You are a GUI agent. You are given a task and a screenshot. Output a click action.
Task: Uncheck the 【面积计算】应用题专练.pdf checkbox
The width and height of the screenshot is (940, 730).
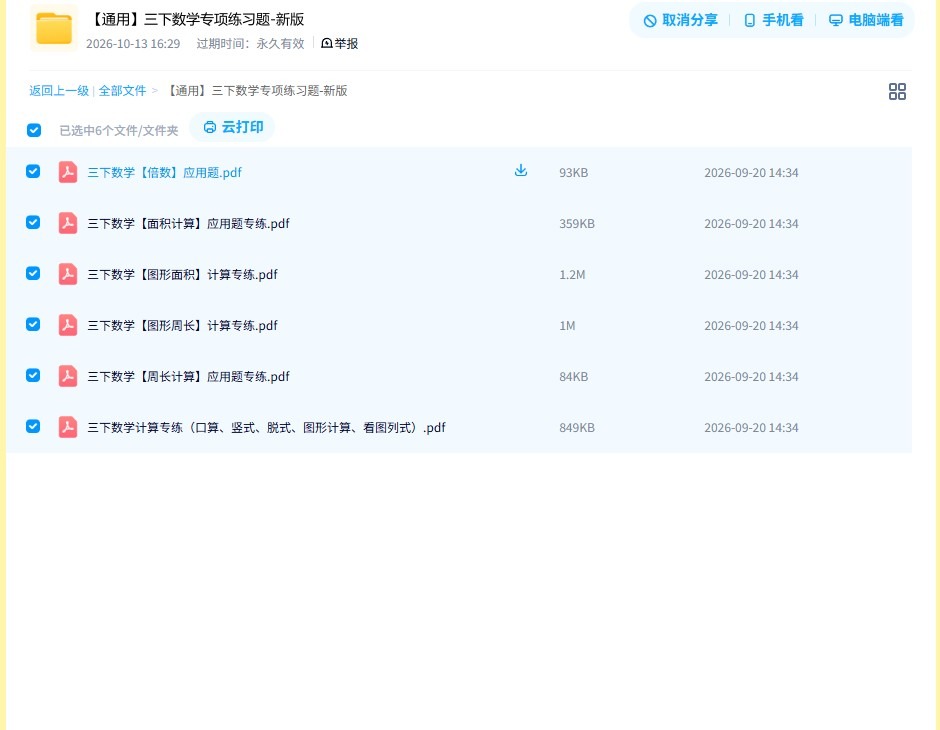tap(33, 222)
